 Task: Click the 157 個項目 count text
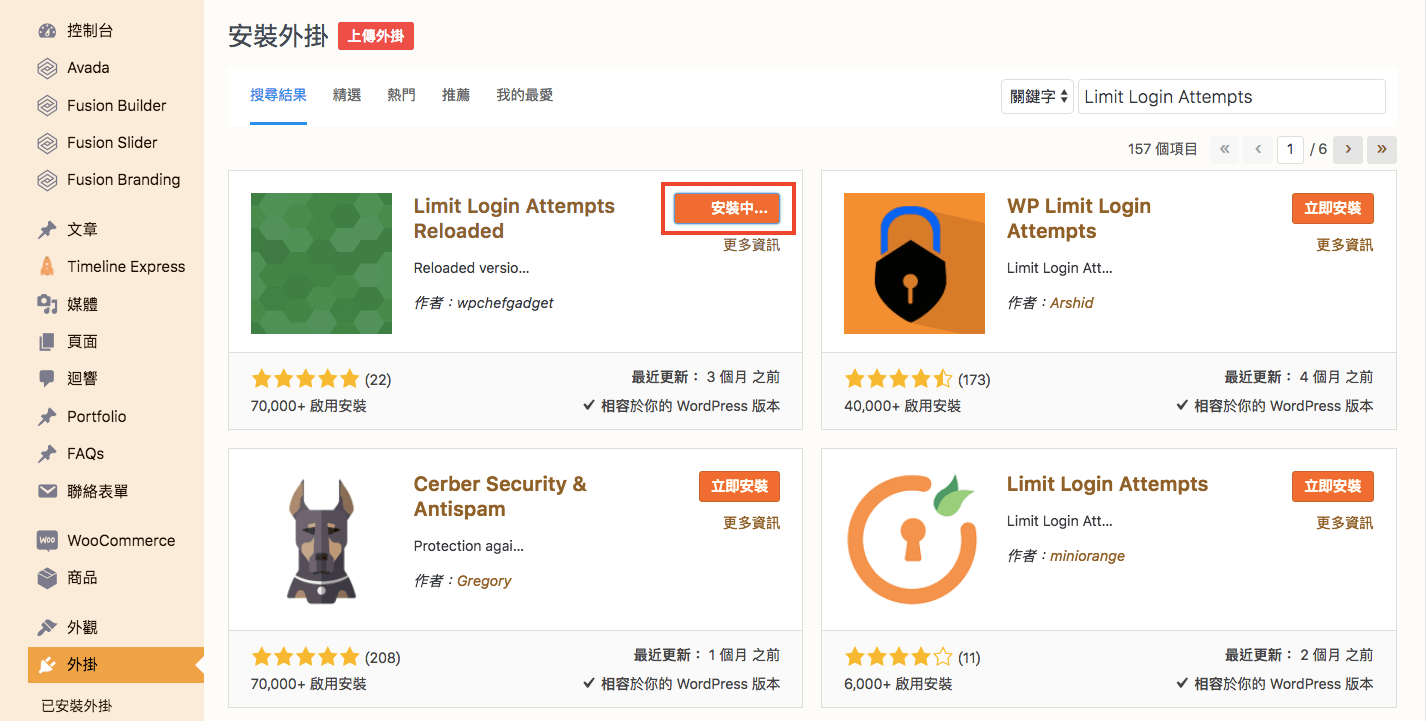coord(1163,149)
